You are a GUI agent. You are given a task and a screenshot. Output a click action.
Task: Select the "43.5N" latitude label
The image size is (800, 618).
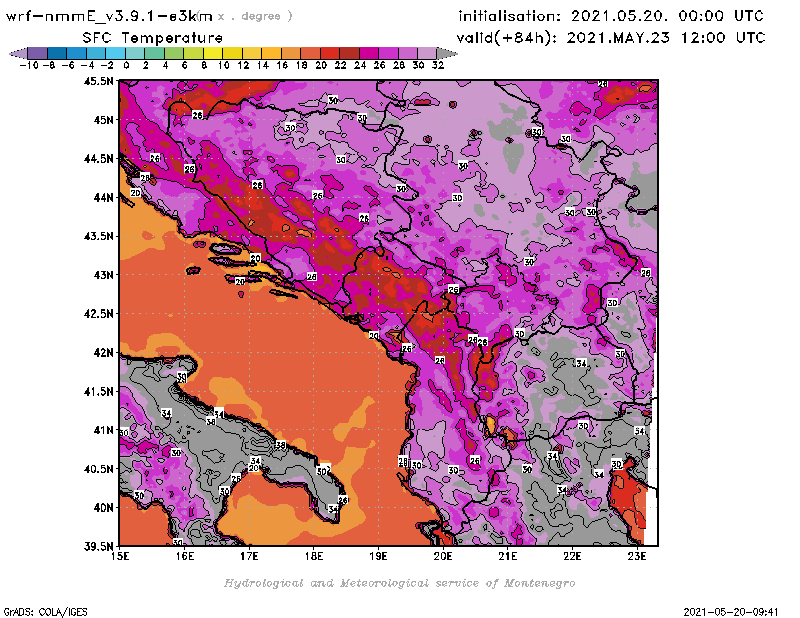[99, 236]
